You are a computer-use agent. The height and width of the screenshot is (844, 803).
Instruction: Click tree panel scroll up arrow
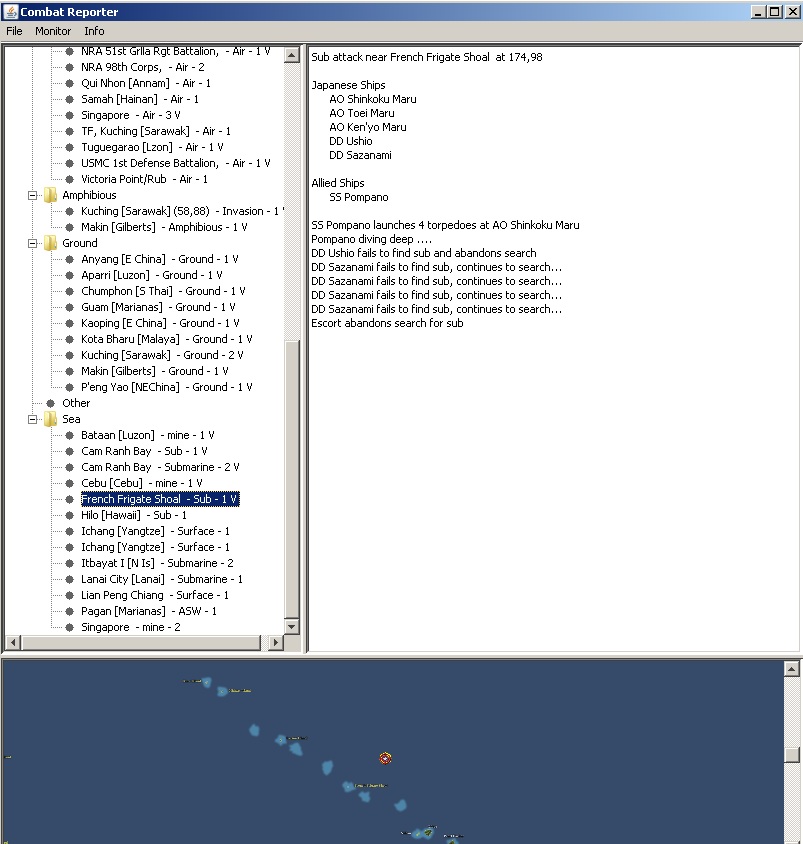[x=292, y=55]
